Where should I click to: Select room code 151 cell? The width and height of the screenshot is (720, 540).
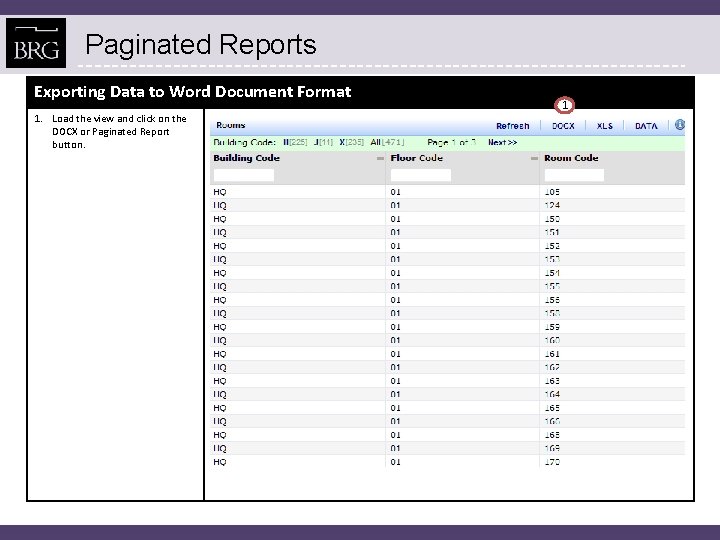coord(552,232)
